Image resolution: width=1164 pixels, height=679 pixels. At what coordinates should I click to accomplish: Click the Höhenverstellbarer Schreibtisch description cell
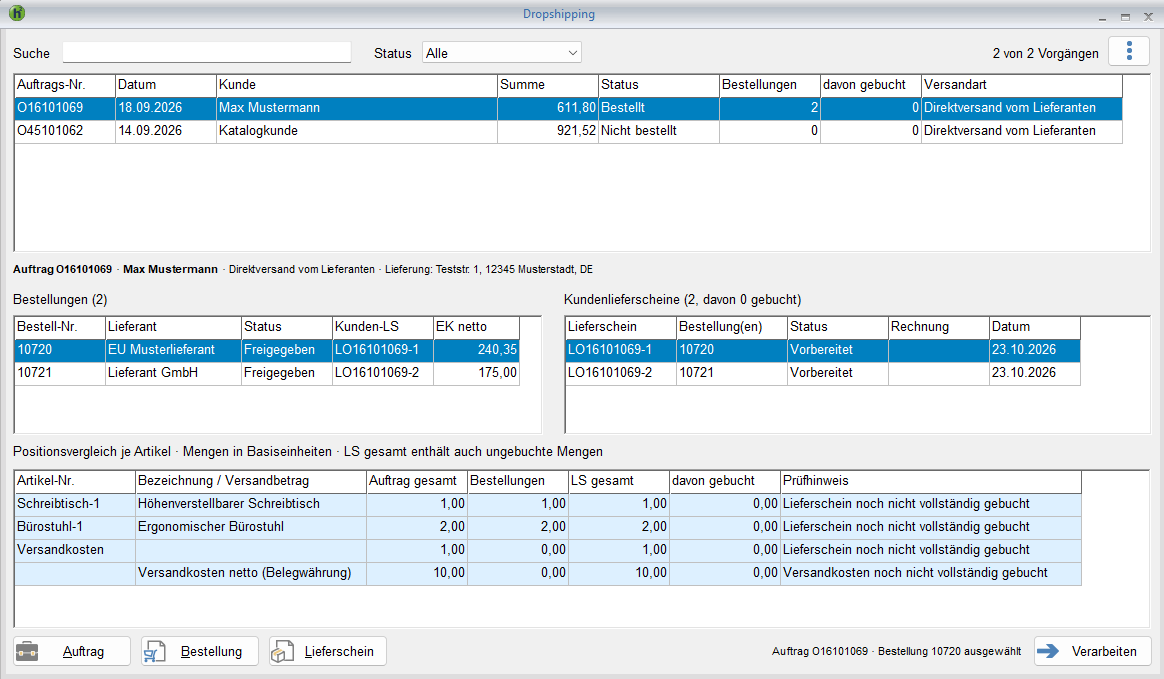tap(251, 504)
